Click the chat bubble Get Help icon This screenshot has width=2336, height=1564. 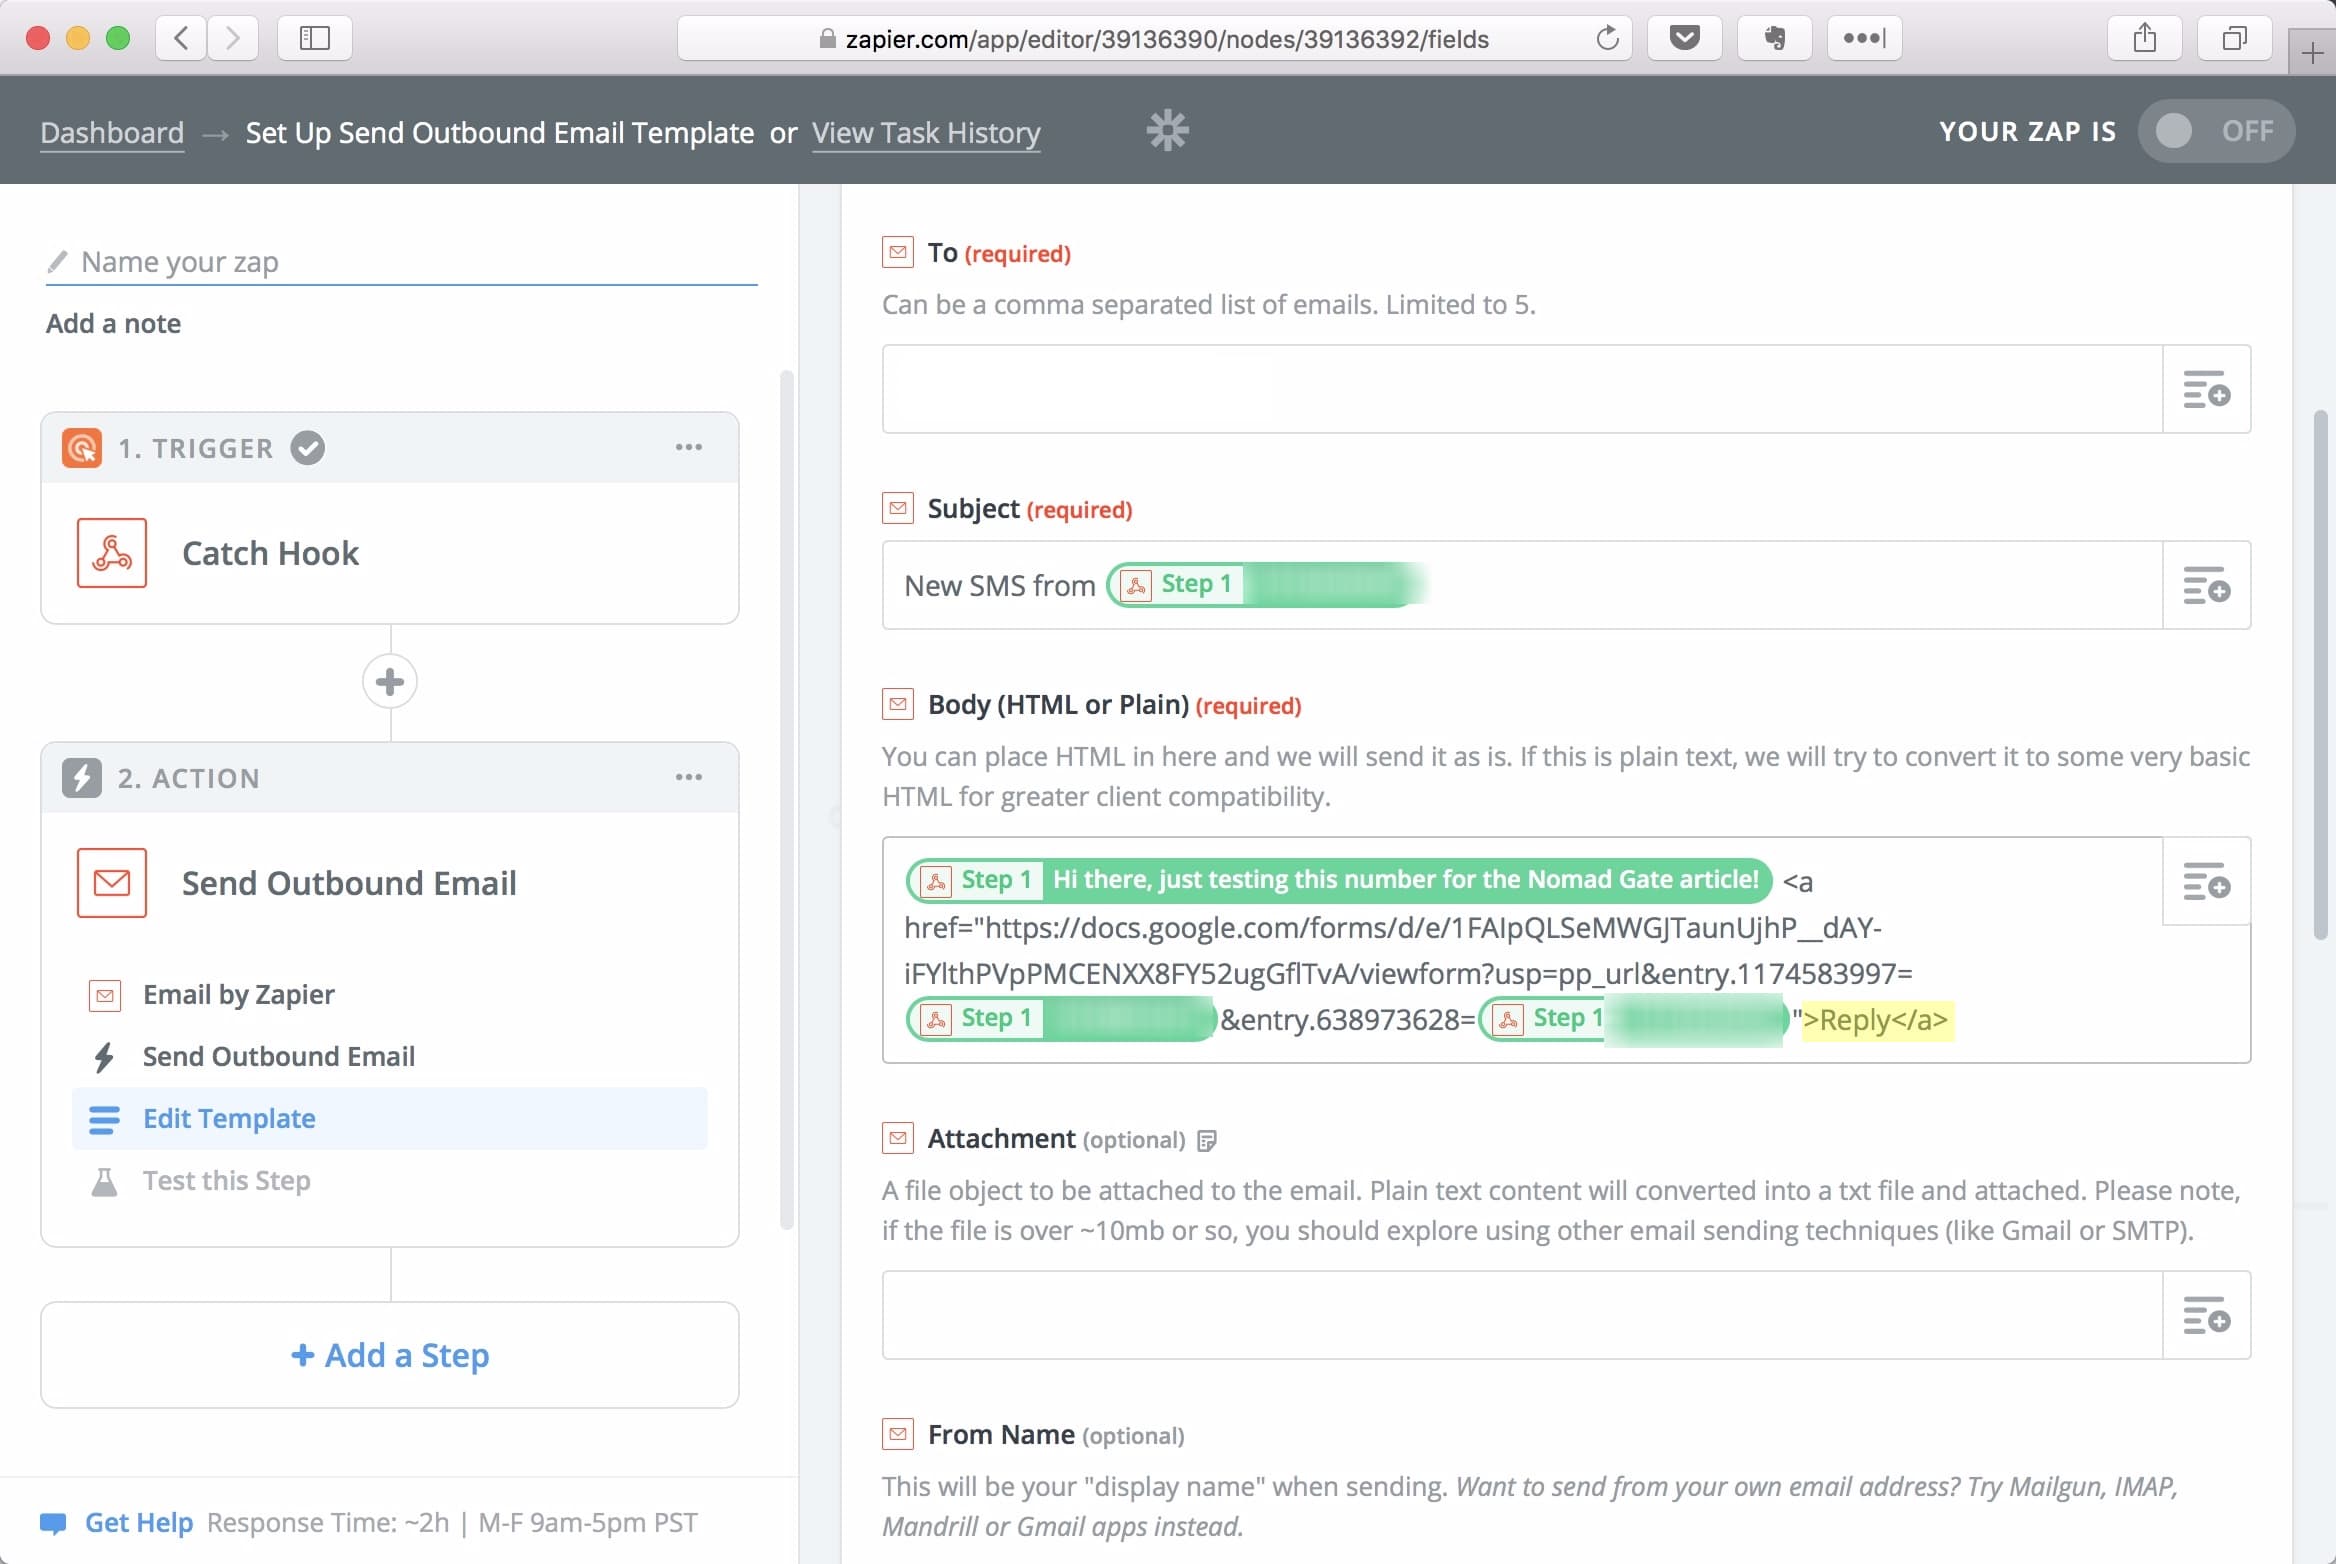tap(53, 1523)
